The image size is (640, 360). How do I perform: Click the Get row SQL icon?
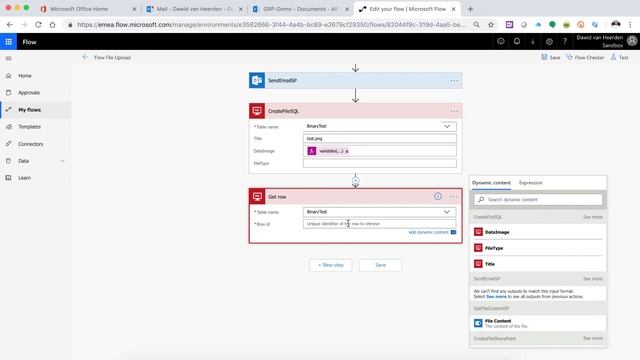click(x=257, y=197)
